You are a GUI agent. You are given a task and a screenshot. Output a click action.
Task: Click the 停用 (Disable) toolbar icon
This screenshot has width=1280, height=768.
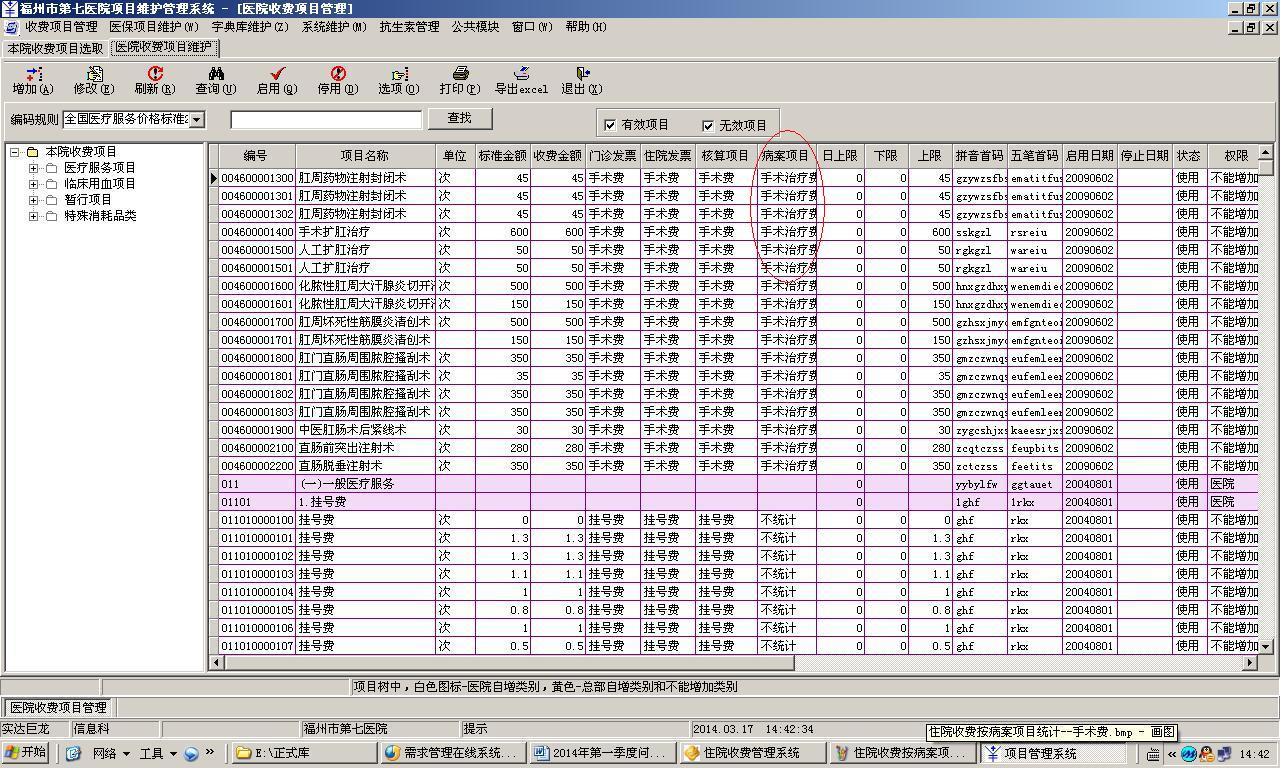point(338,80)
